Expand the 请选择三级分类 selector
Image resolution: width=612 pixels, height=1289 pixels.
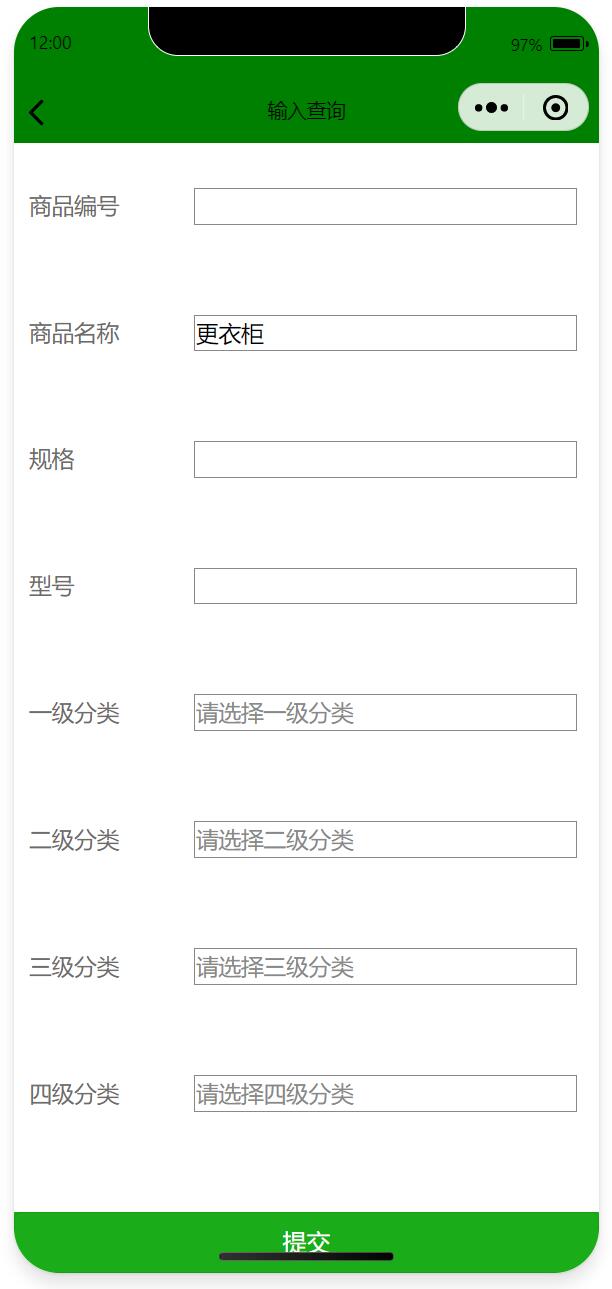click(x=385, y=967)
